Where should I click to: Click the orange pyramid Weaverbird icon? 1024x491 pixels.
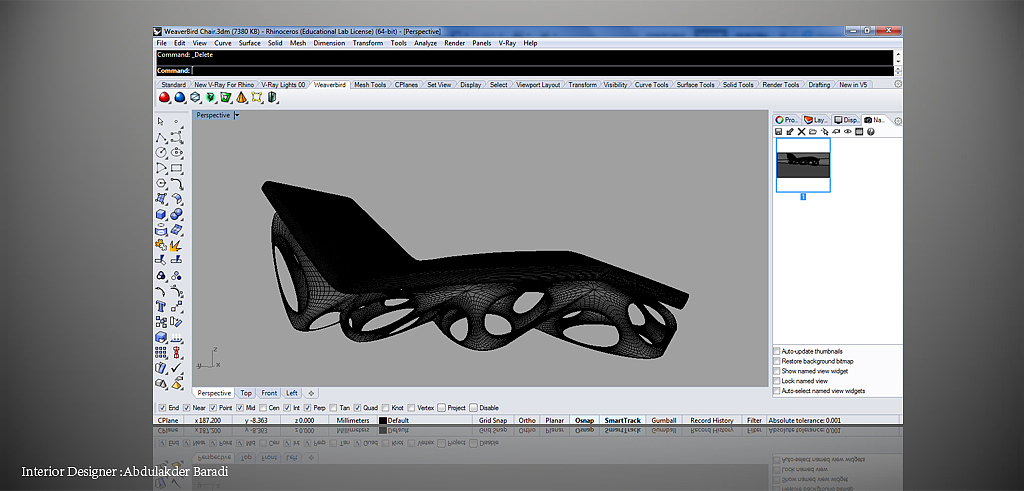click(x=241, y=98)
